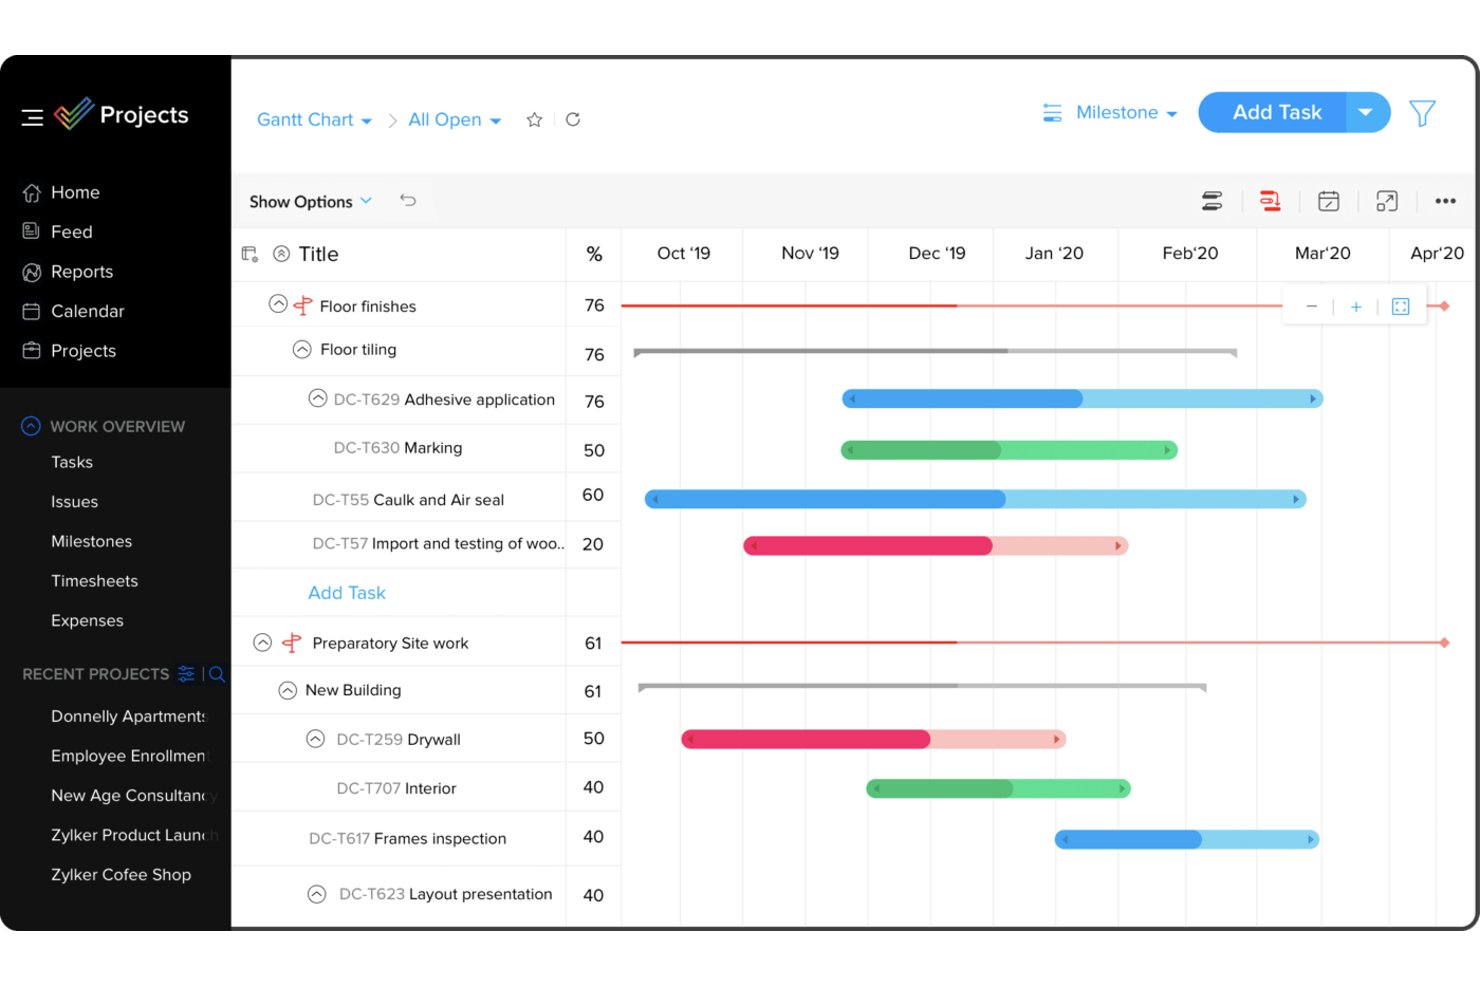Open Reports in sidebar
Image resolution: width=1480 pixels, height=987 pixels.
(x=67, y=272)
